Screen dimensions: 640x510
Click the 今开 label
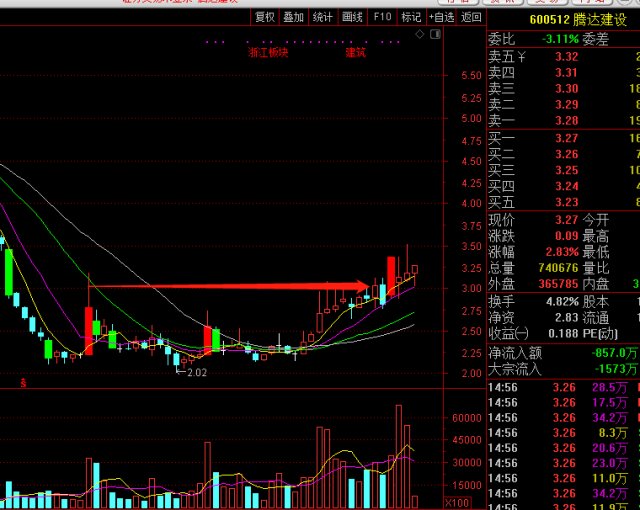596,220
